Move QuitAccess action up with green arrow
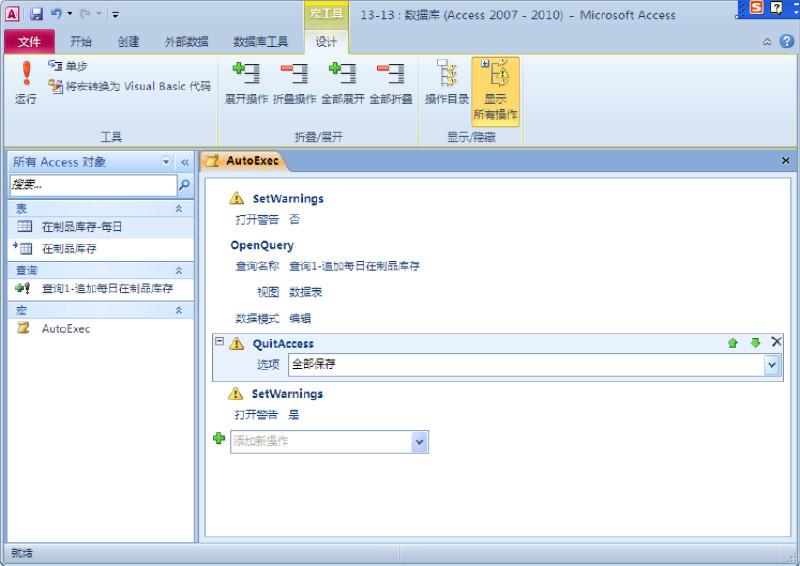Viewport: 800px width, 566px height. (733, 343)
